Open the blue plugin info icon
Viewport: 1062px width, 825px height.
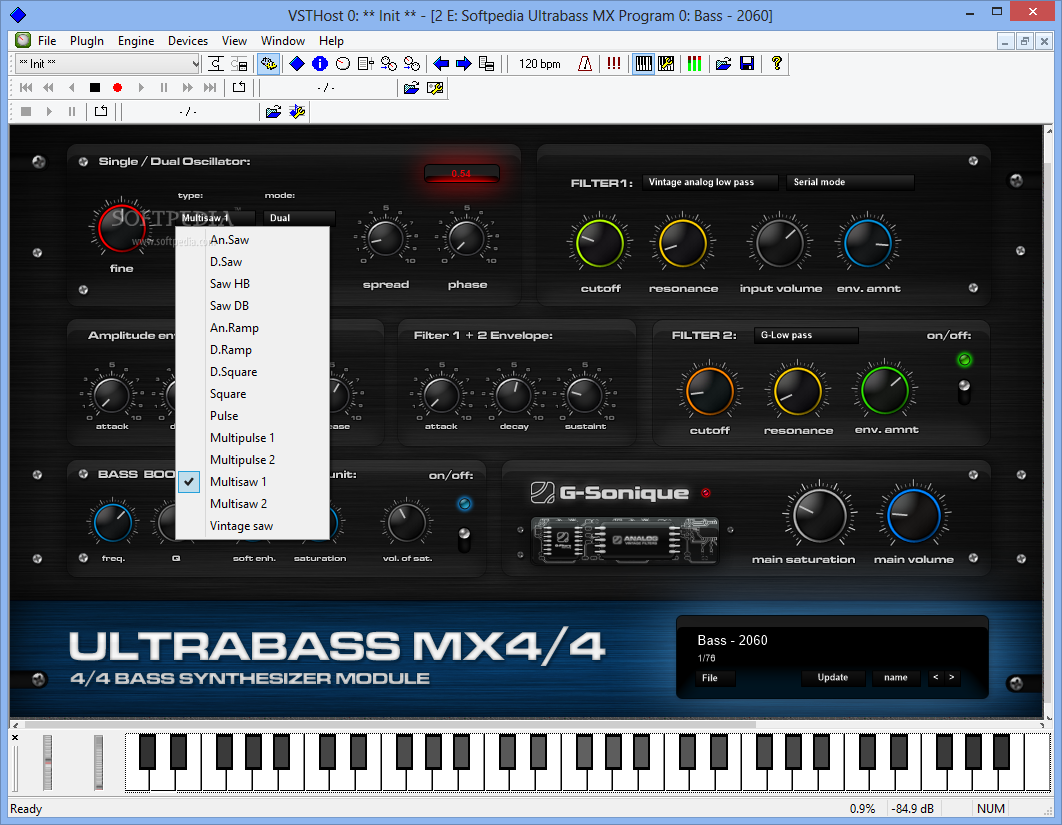tap(320, 64)
